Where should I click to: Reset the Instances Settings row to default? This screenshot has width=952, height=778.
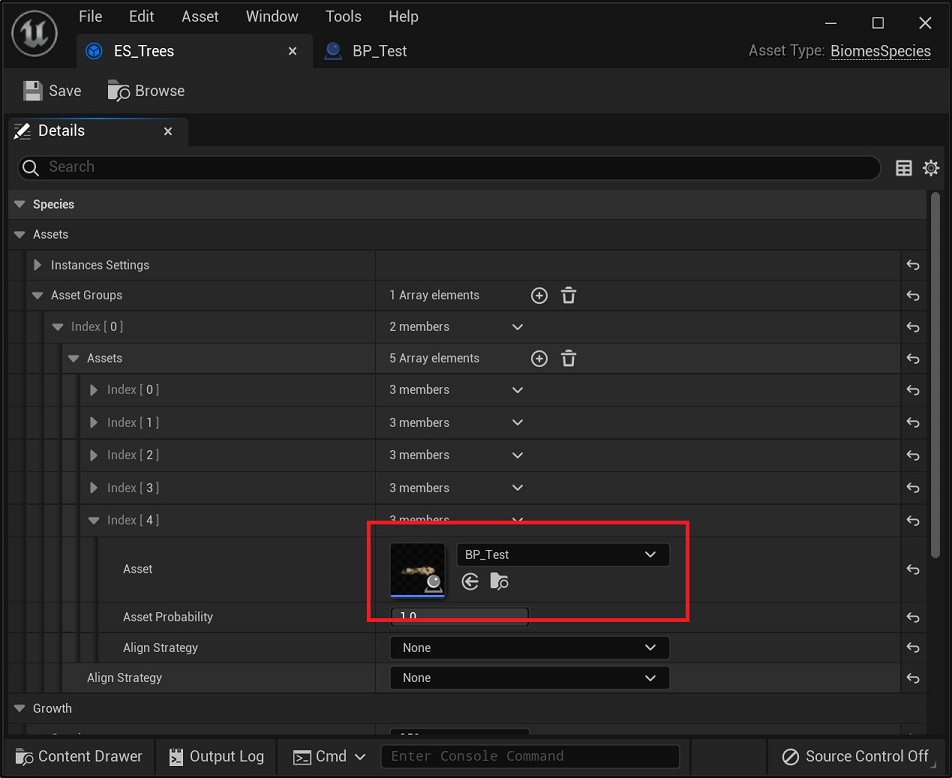(912, 266)
